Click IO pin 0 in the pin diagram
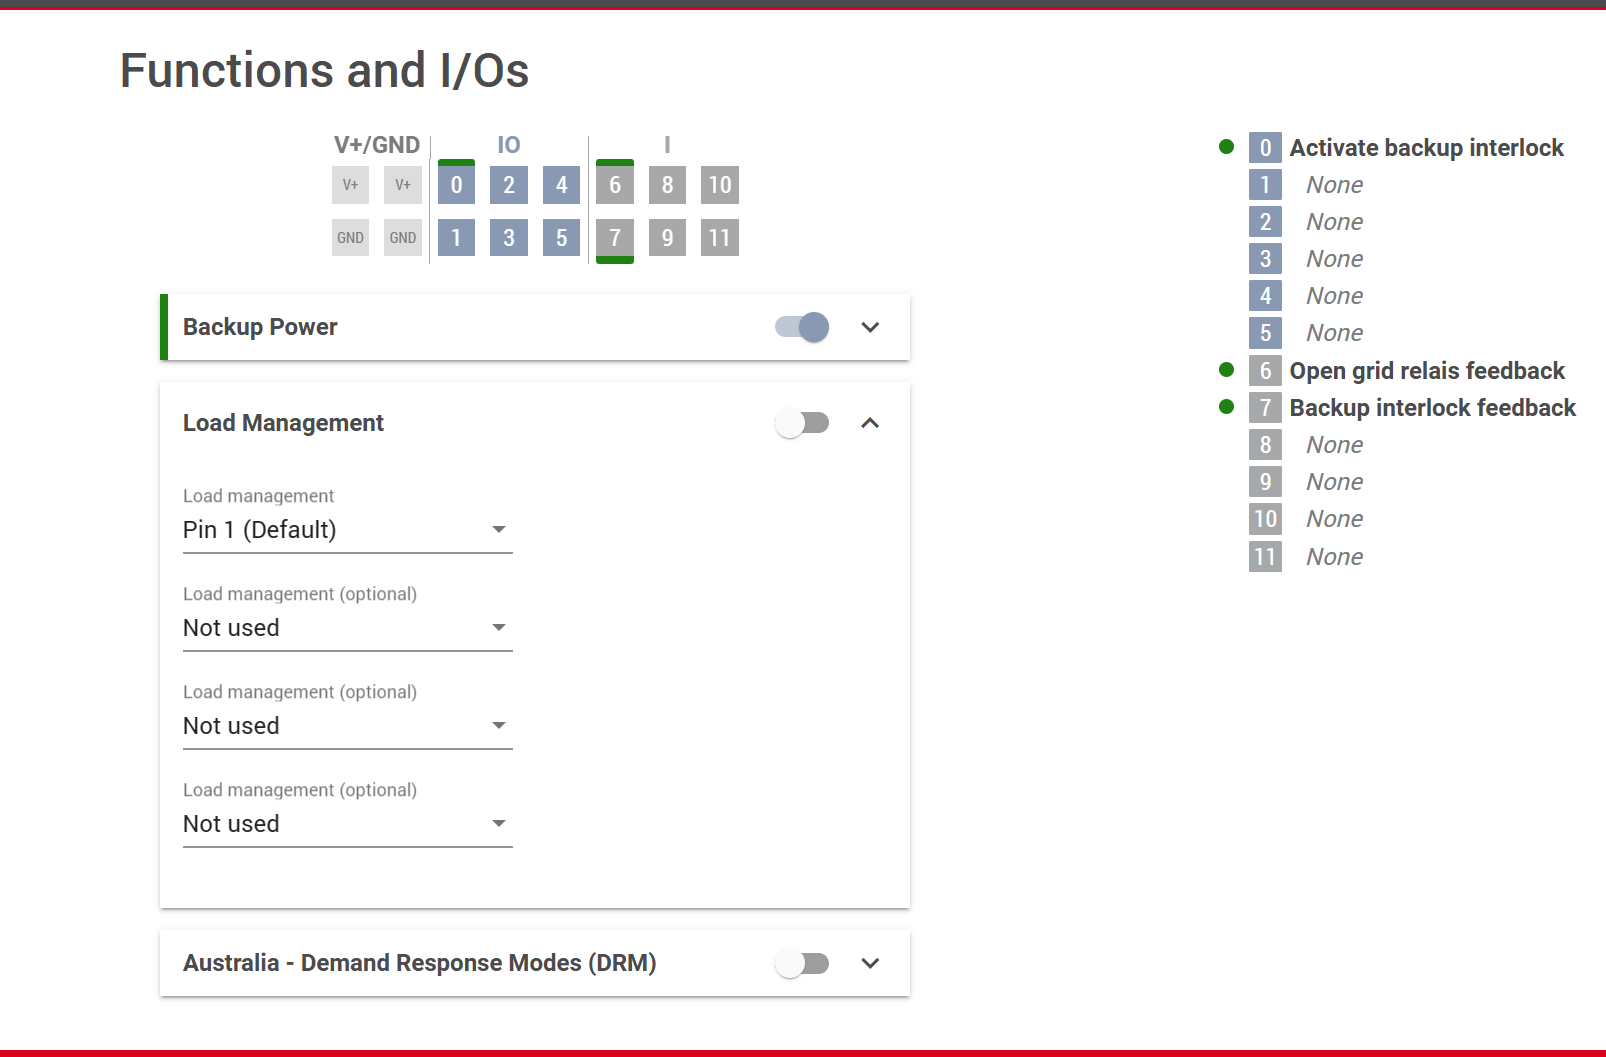The width and height of the screenshot is (1606, 1057). pyautogui.click(x=456, y=185)
